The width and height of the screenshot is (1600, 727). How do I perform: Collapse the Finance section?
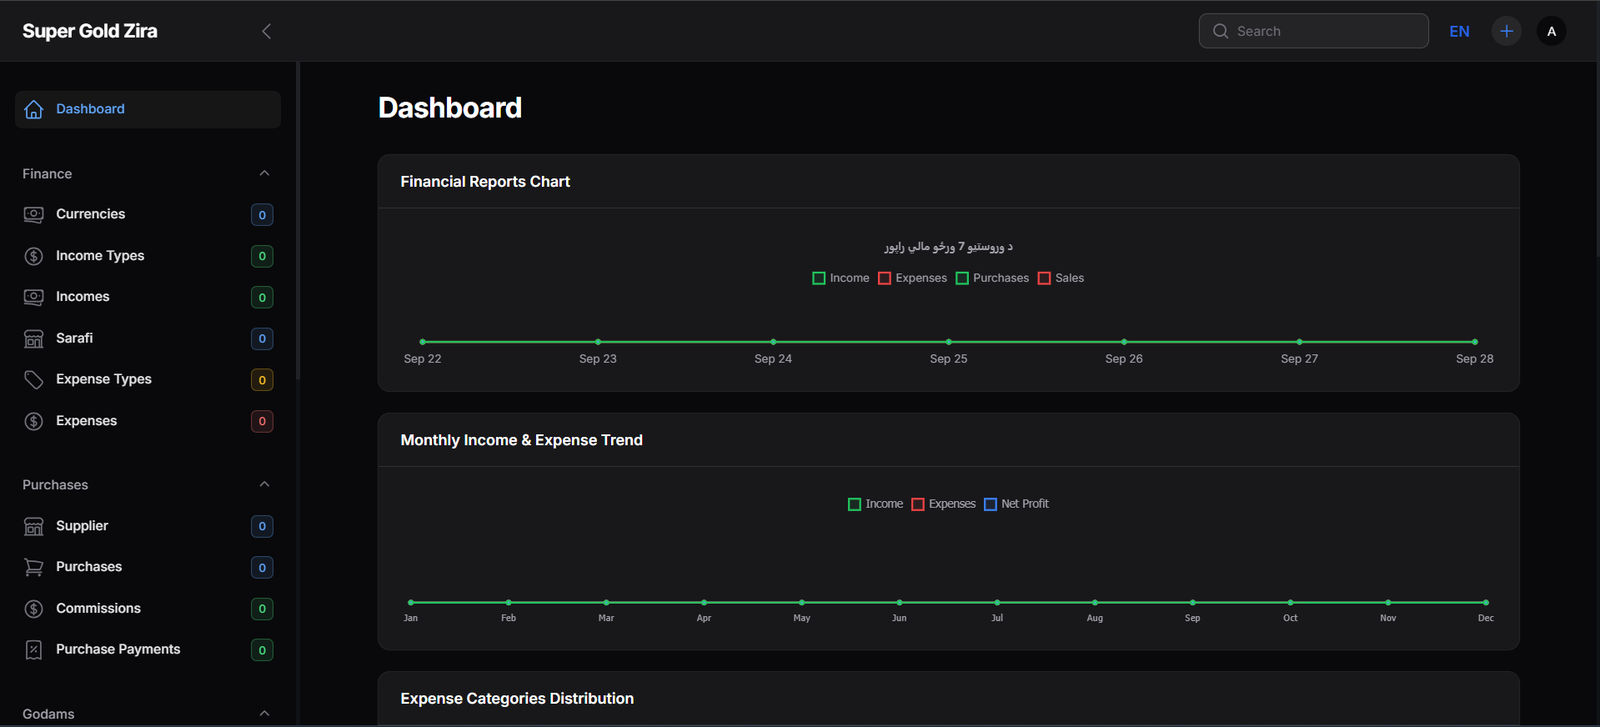(264, 174)
